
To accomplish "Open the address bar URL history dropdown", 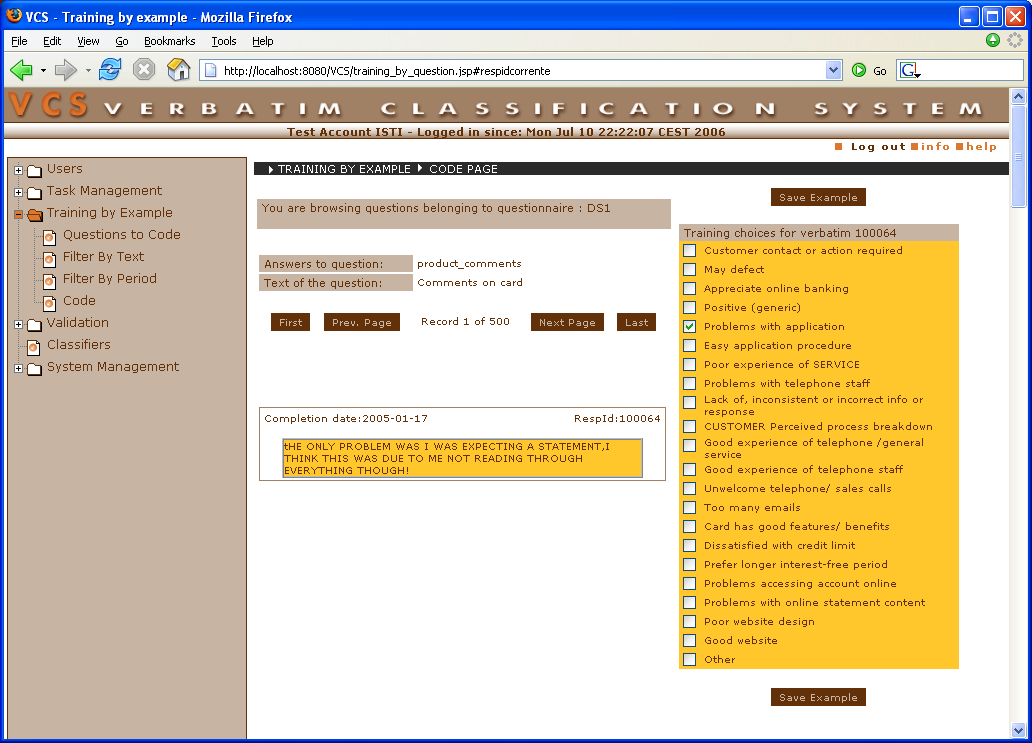I will [834, 71].
